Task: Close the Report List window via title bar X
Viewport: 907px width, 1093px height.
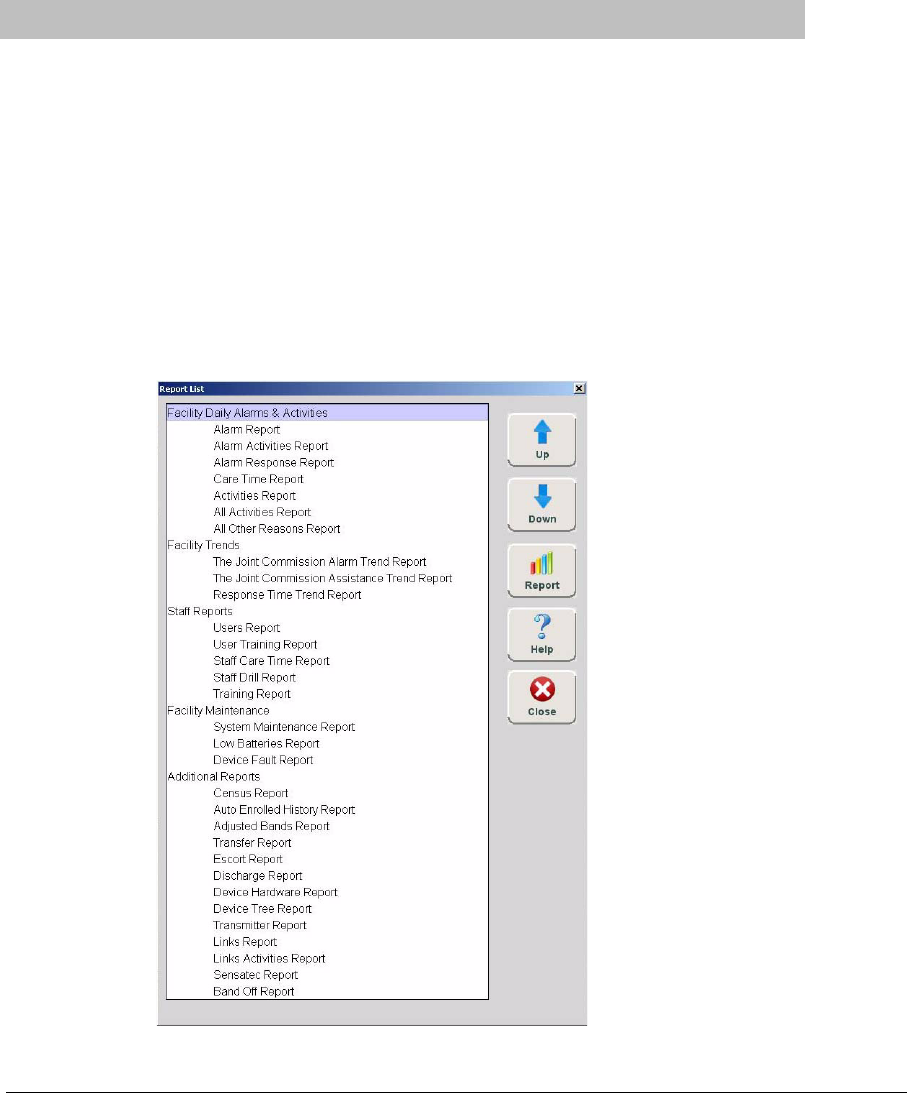Action: click(x=579, y=388)
